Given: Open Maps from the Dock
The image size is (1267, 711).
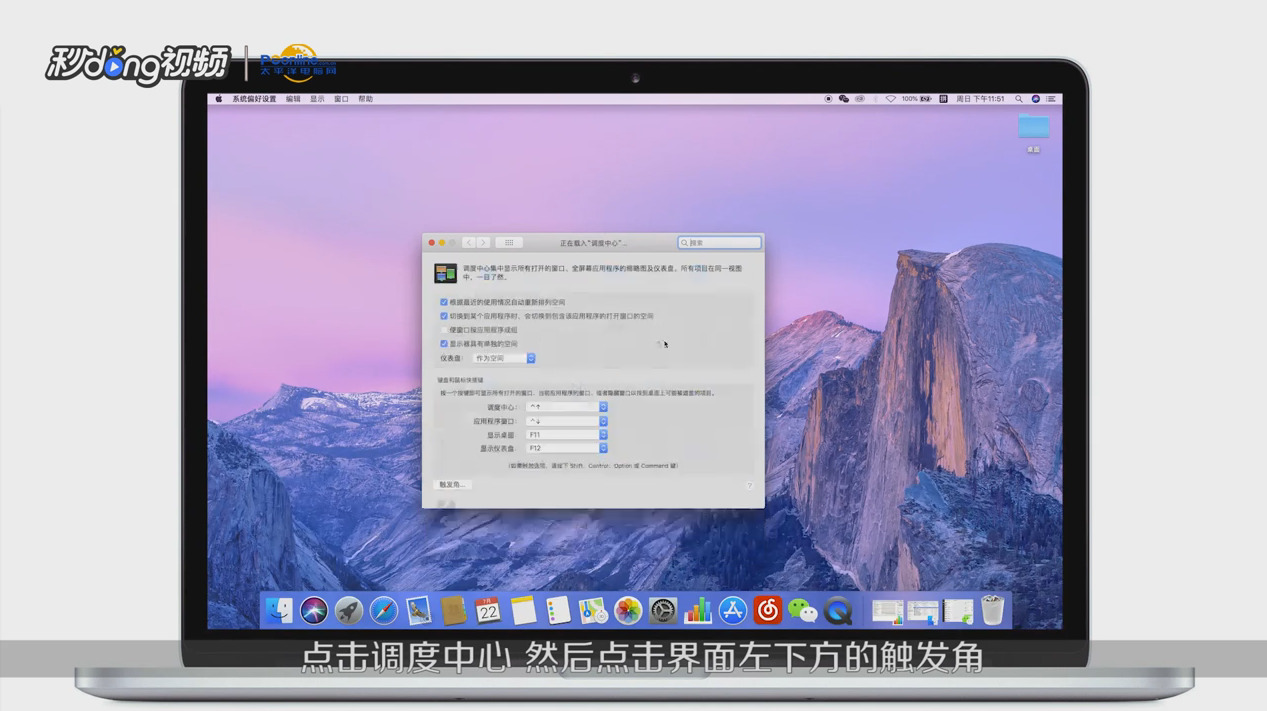Looking at the screenshot, I should pos(593,610).
